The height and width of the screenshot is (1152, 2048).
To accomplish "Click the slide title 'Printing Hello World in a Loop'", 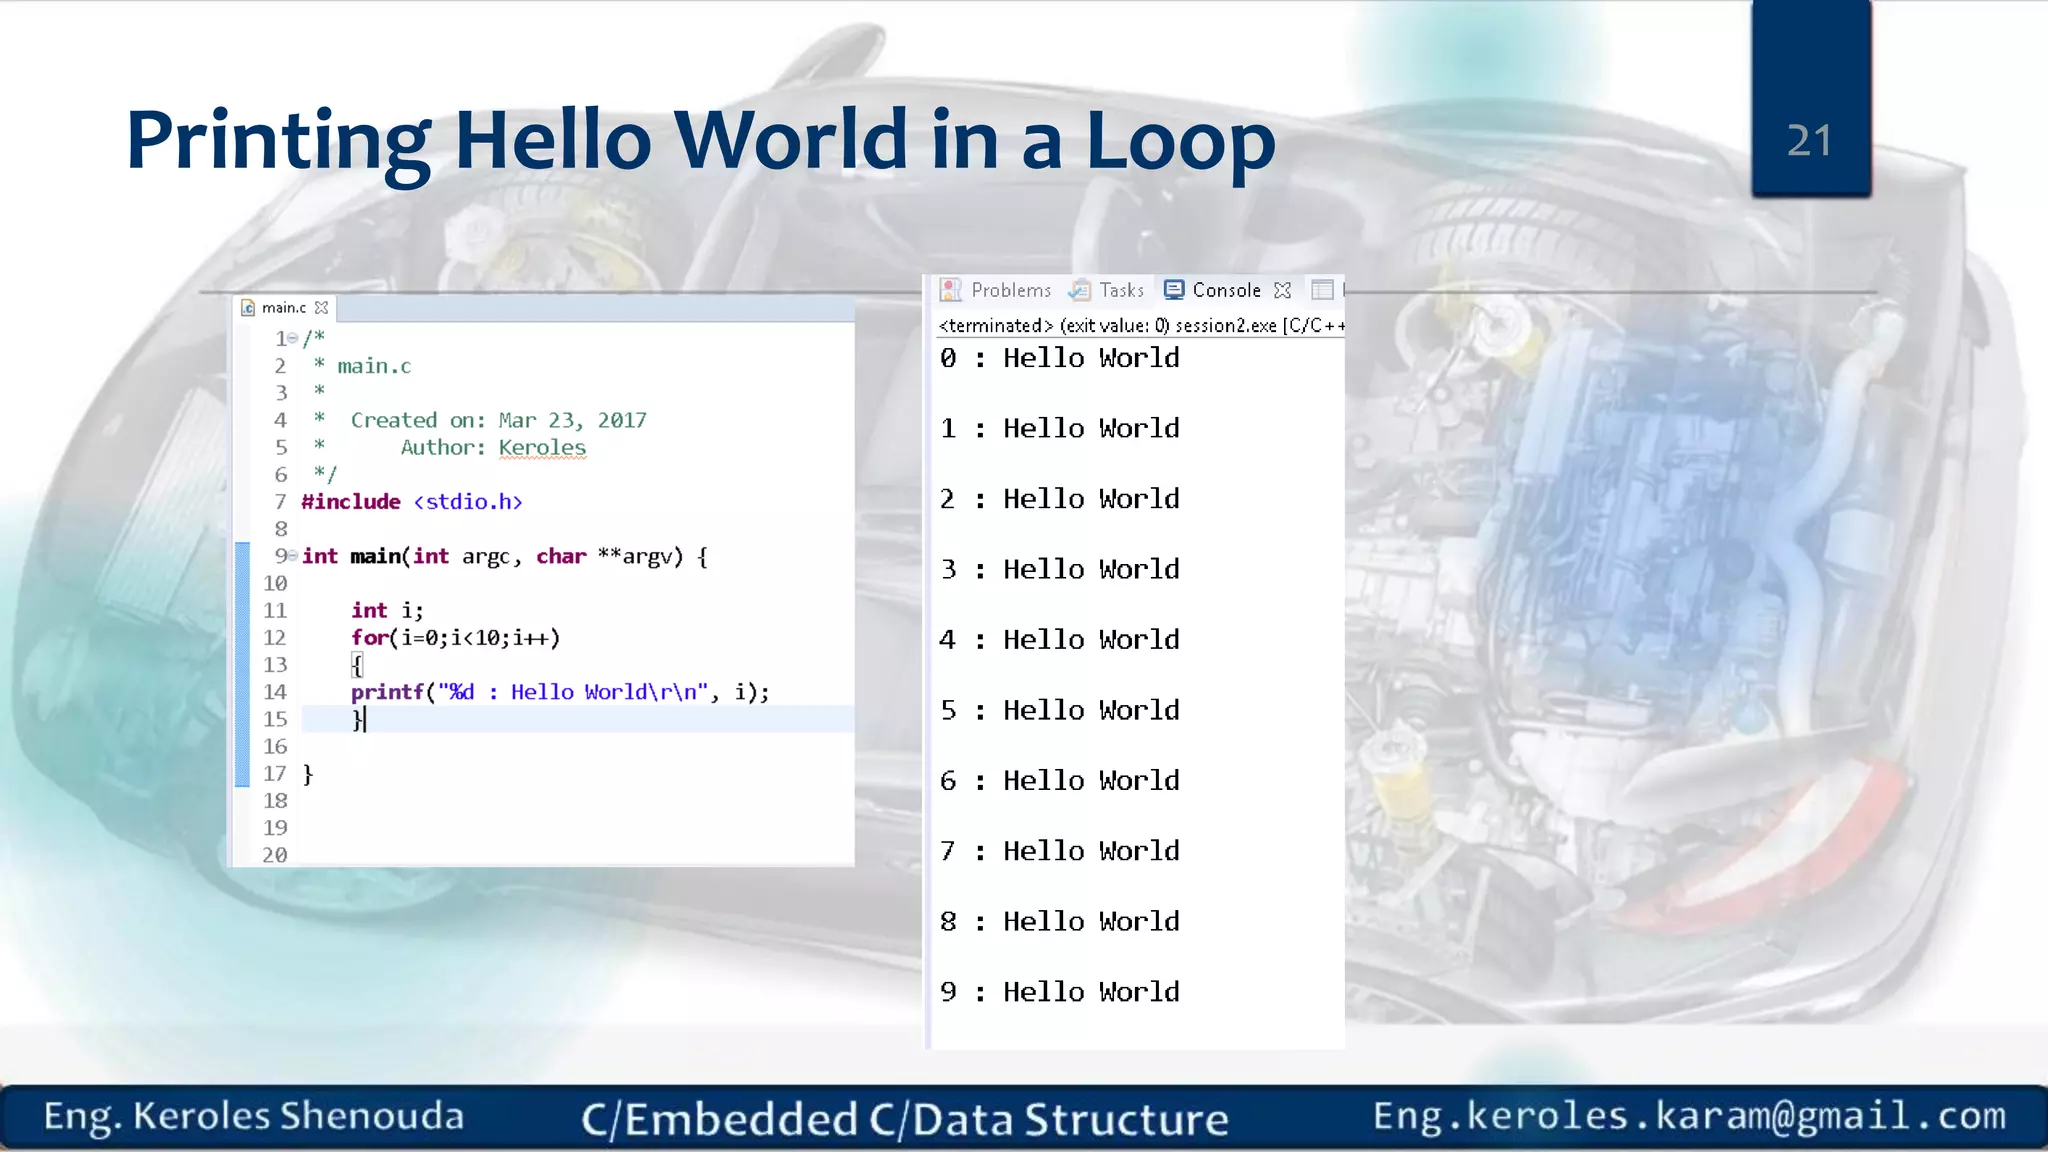I will (701, 142).
